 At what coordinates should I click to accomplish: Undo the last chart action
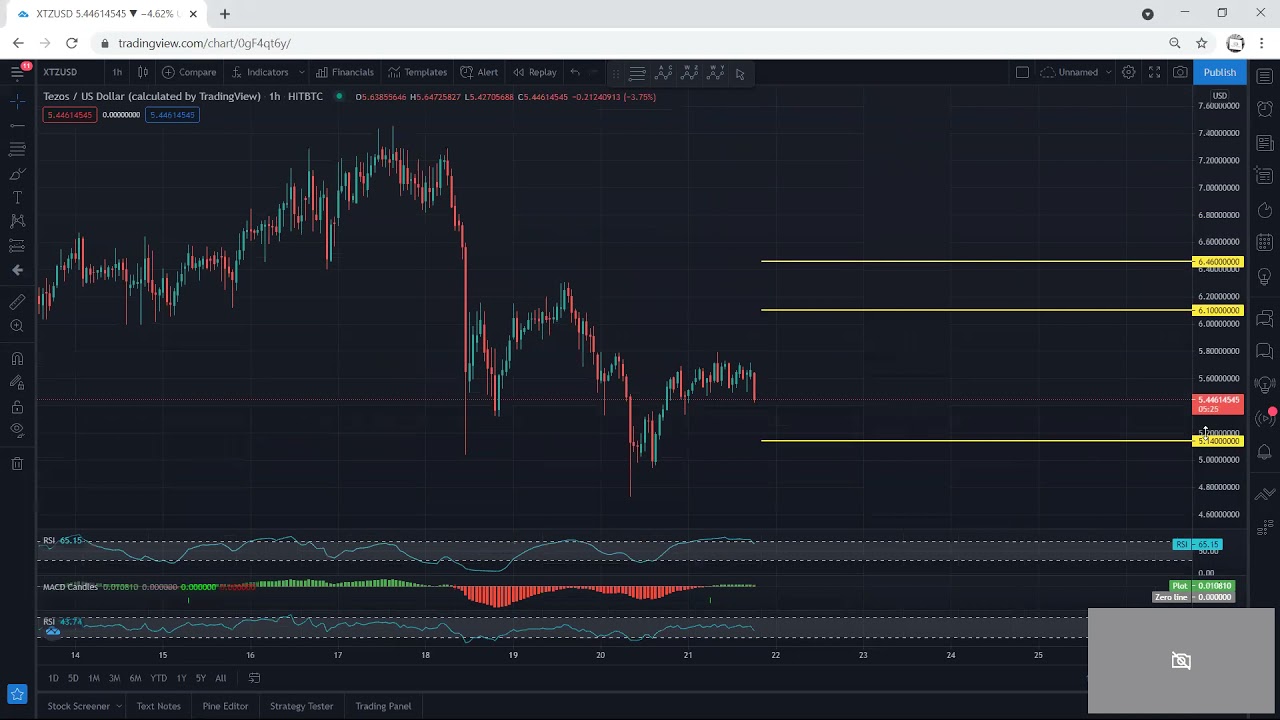tap(575, 72)
